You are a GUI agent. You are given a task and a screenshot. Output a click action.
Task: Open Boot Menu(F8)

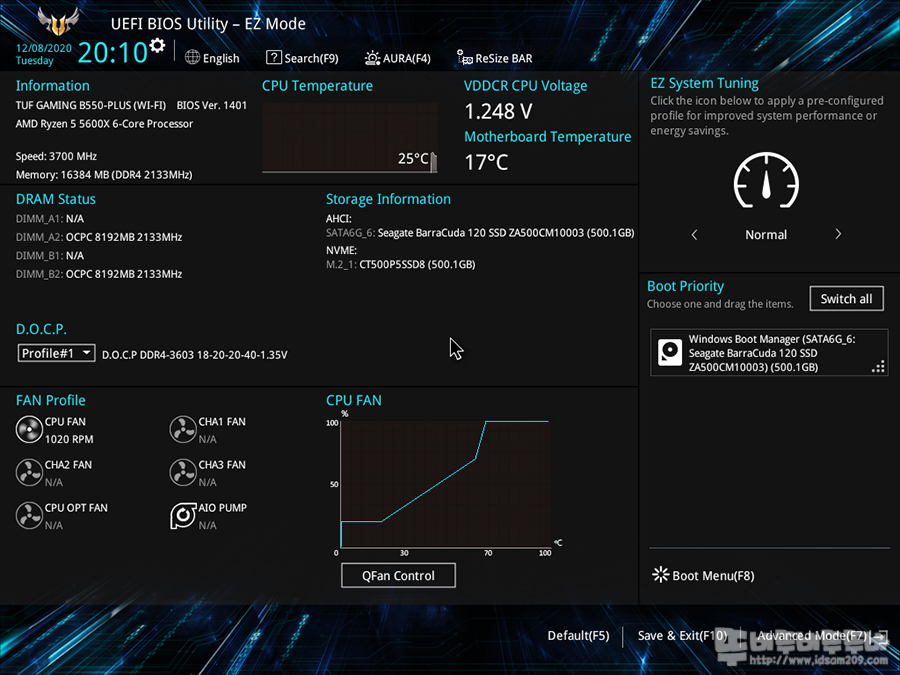click(x=704, y=575)
